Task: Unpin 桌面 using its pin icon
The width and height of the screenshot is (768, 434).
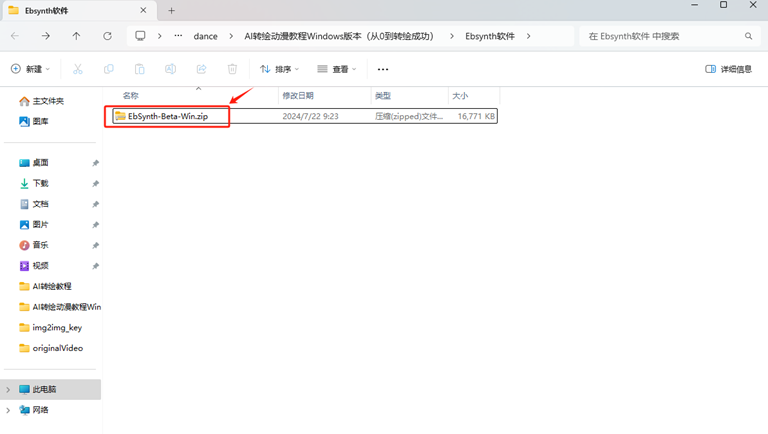Action: coord(96,163)
